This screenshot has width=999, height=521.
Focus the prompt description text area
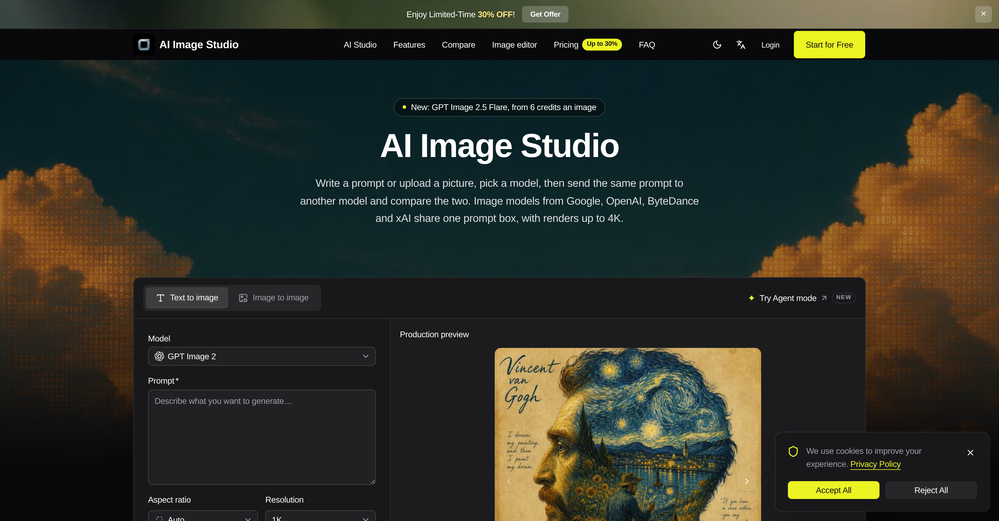(262, 437)
